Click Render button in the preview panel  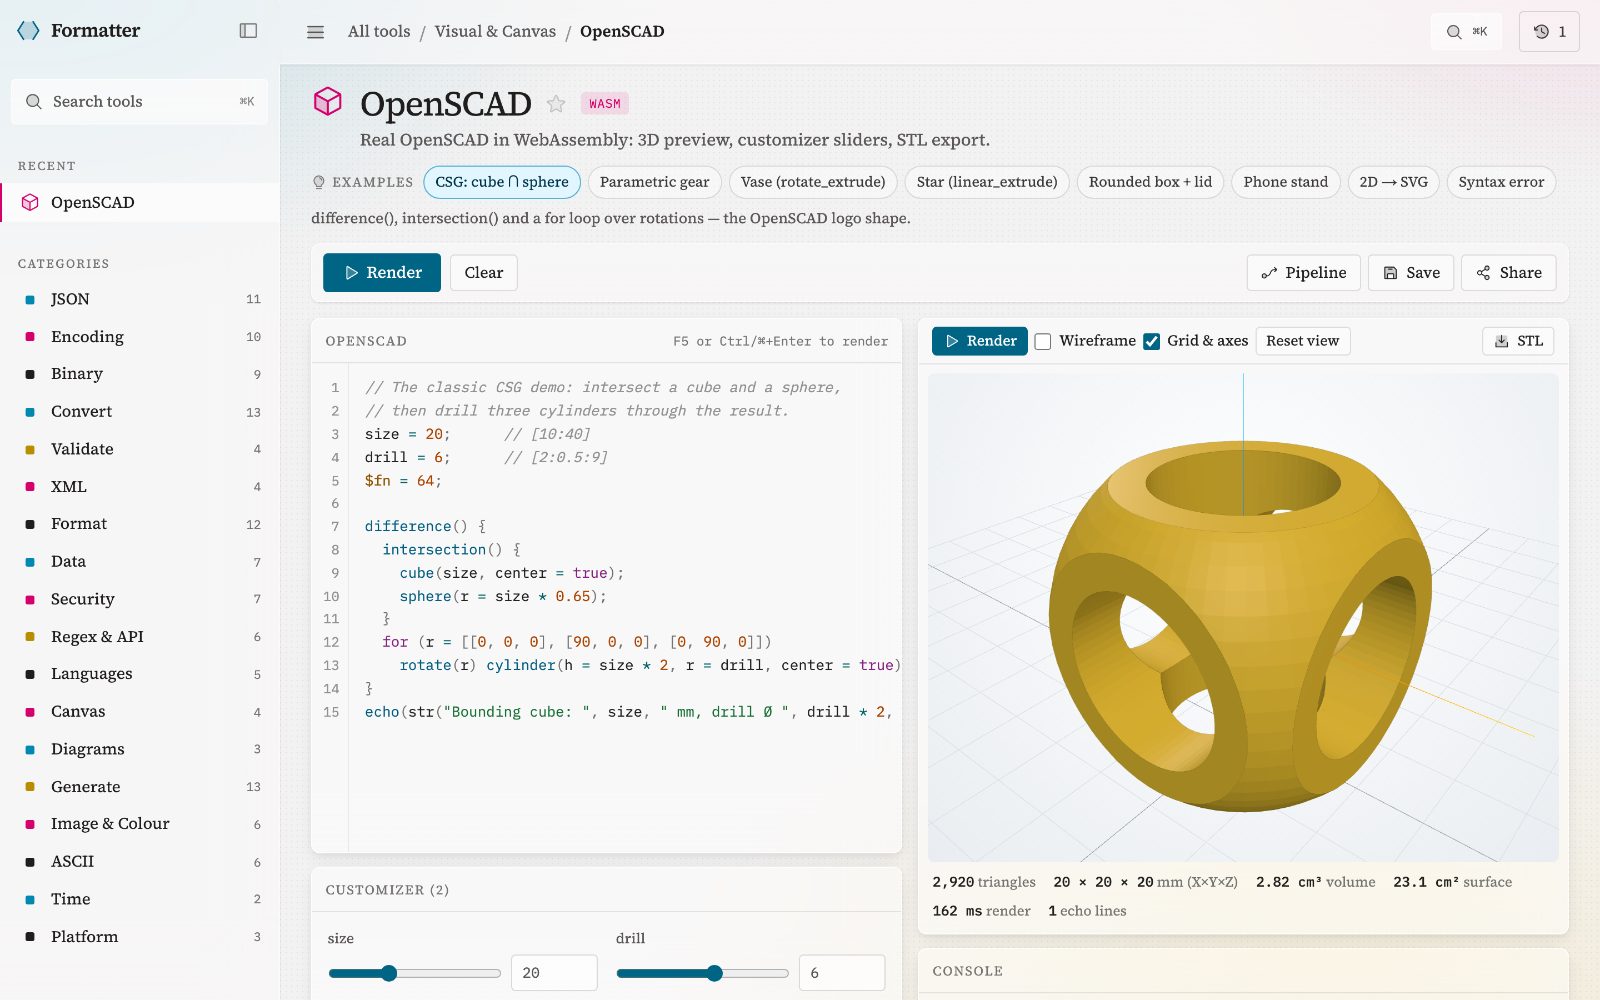tap(980, 341)
